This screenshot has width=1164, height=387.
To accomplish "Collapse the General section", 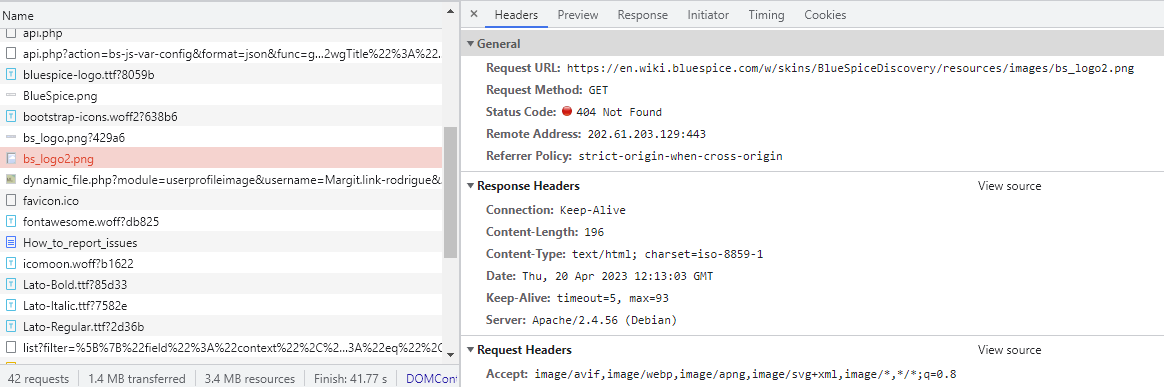I will point(471,44).
